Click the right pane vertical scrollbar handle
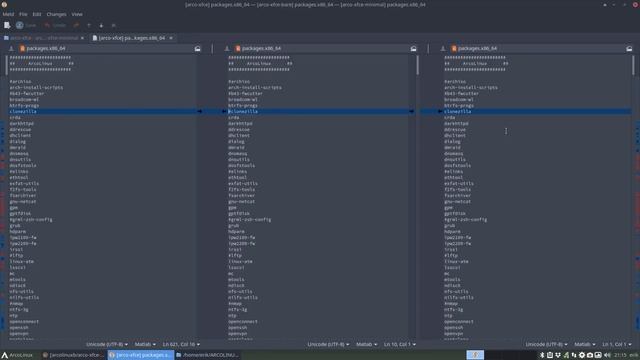Screen dimensions: 640x360 (633, 65)
